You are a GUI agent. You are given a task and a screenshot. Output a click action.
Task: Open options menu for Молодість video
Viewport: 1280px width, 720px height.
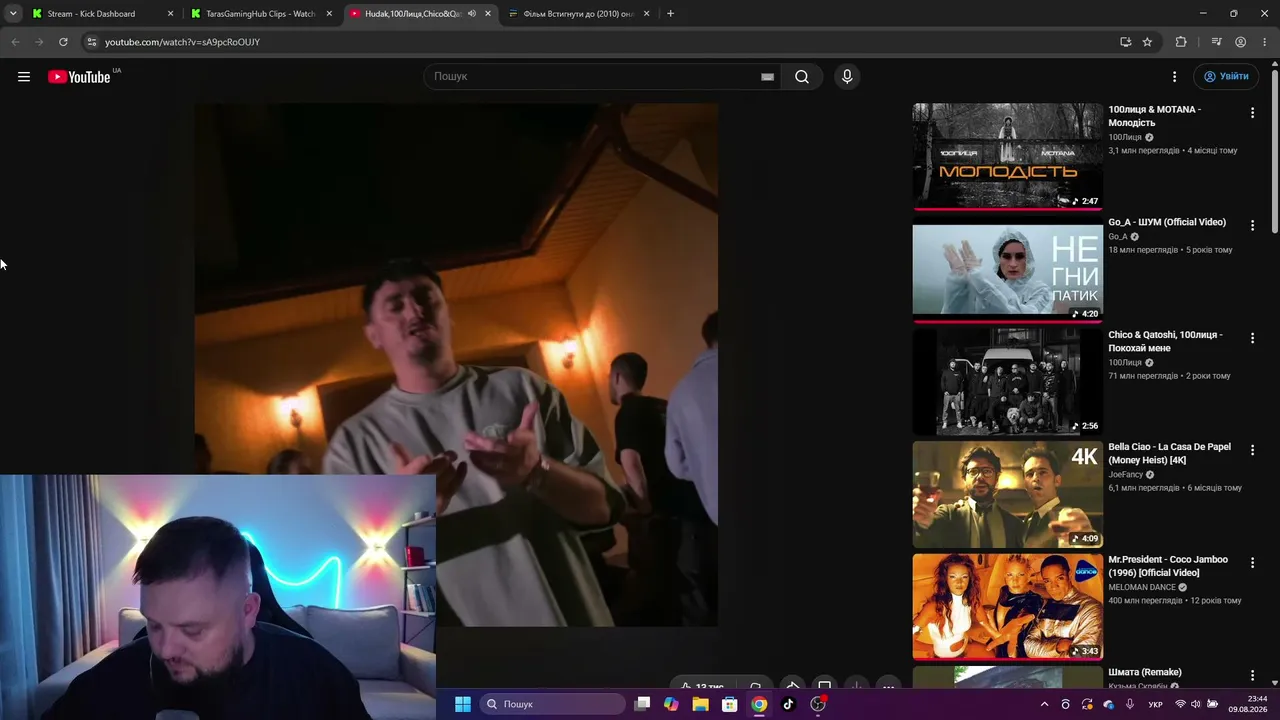(1252, 113)
